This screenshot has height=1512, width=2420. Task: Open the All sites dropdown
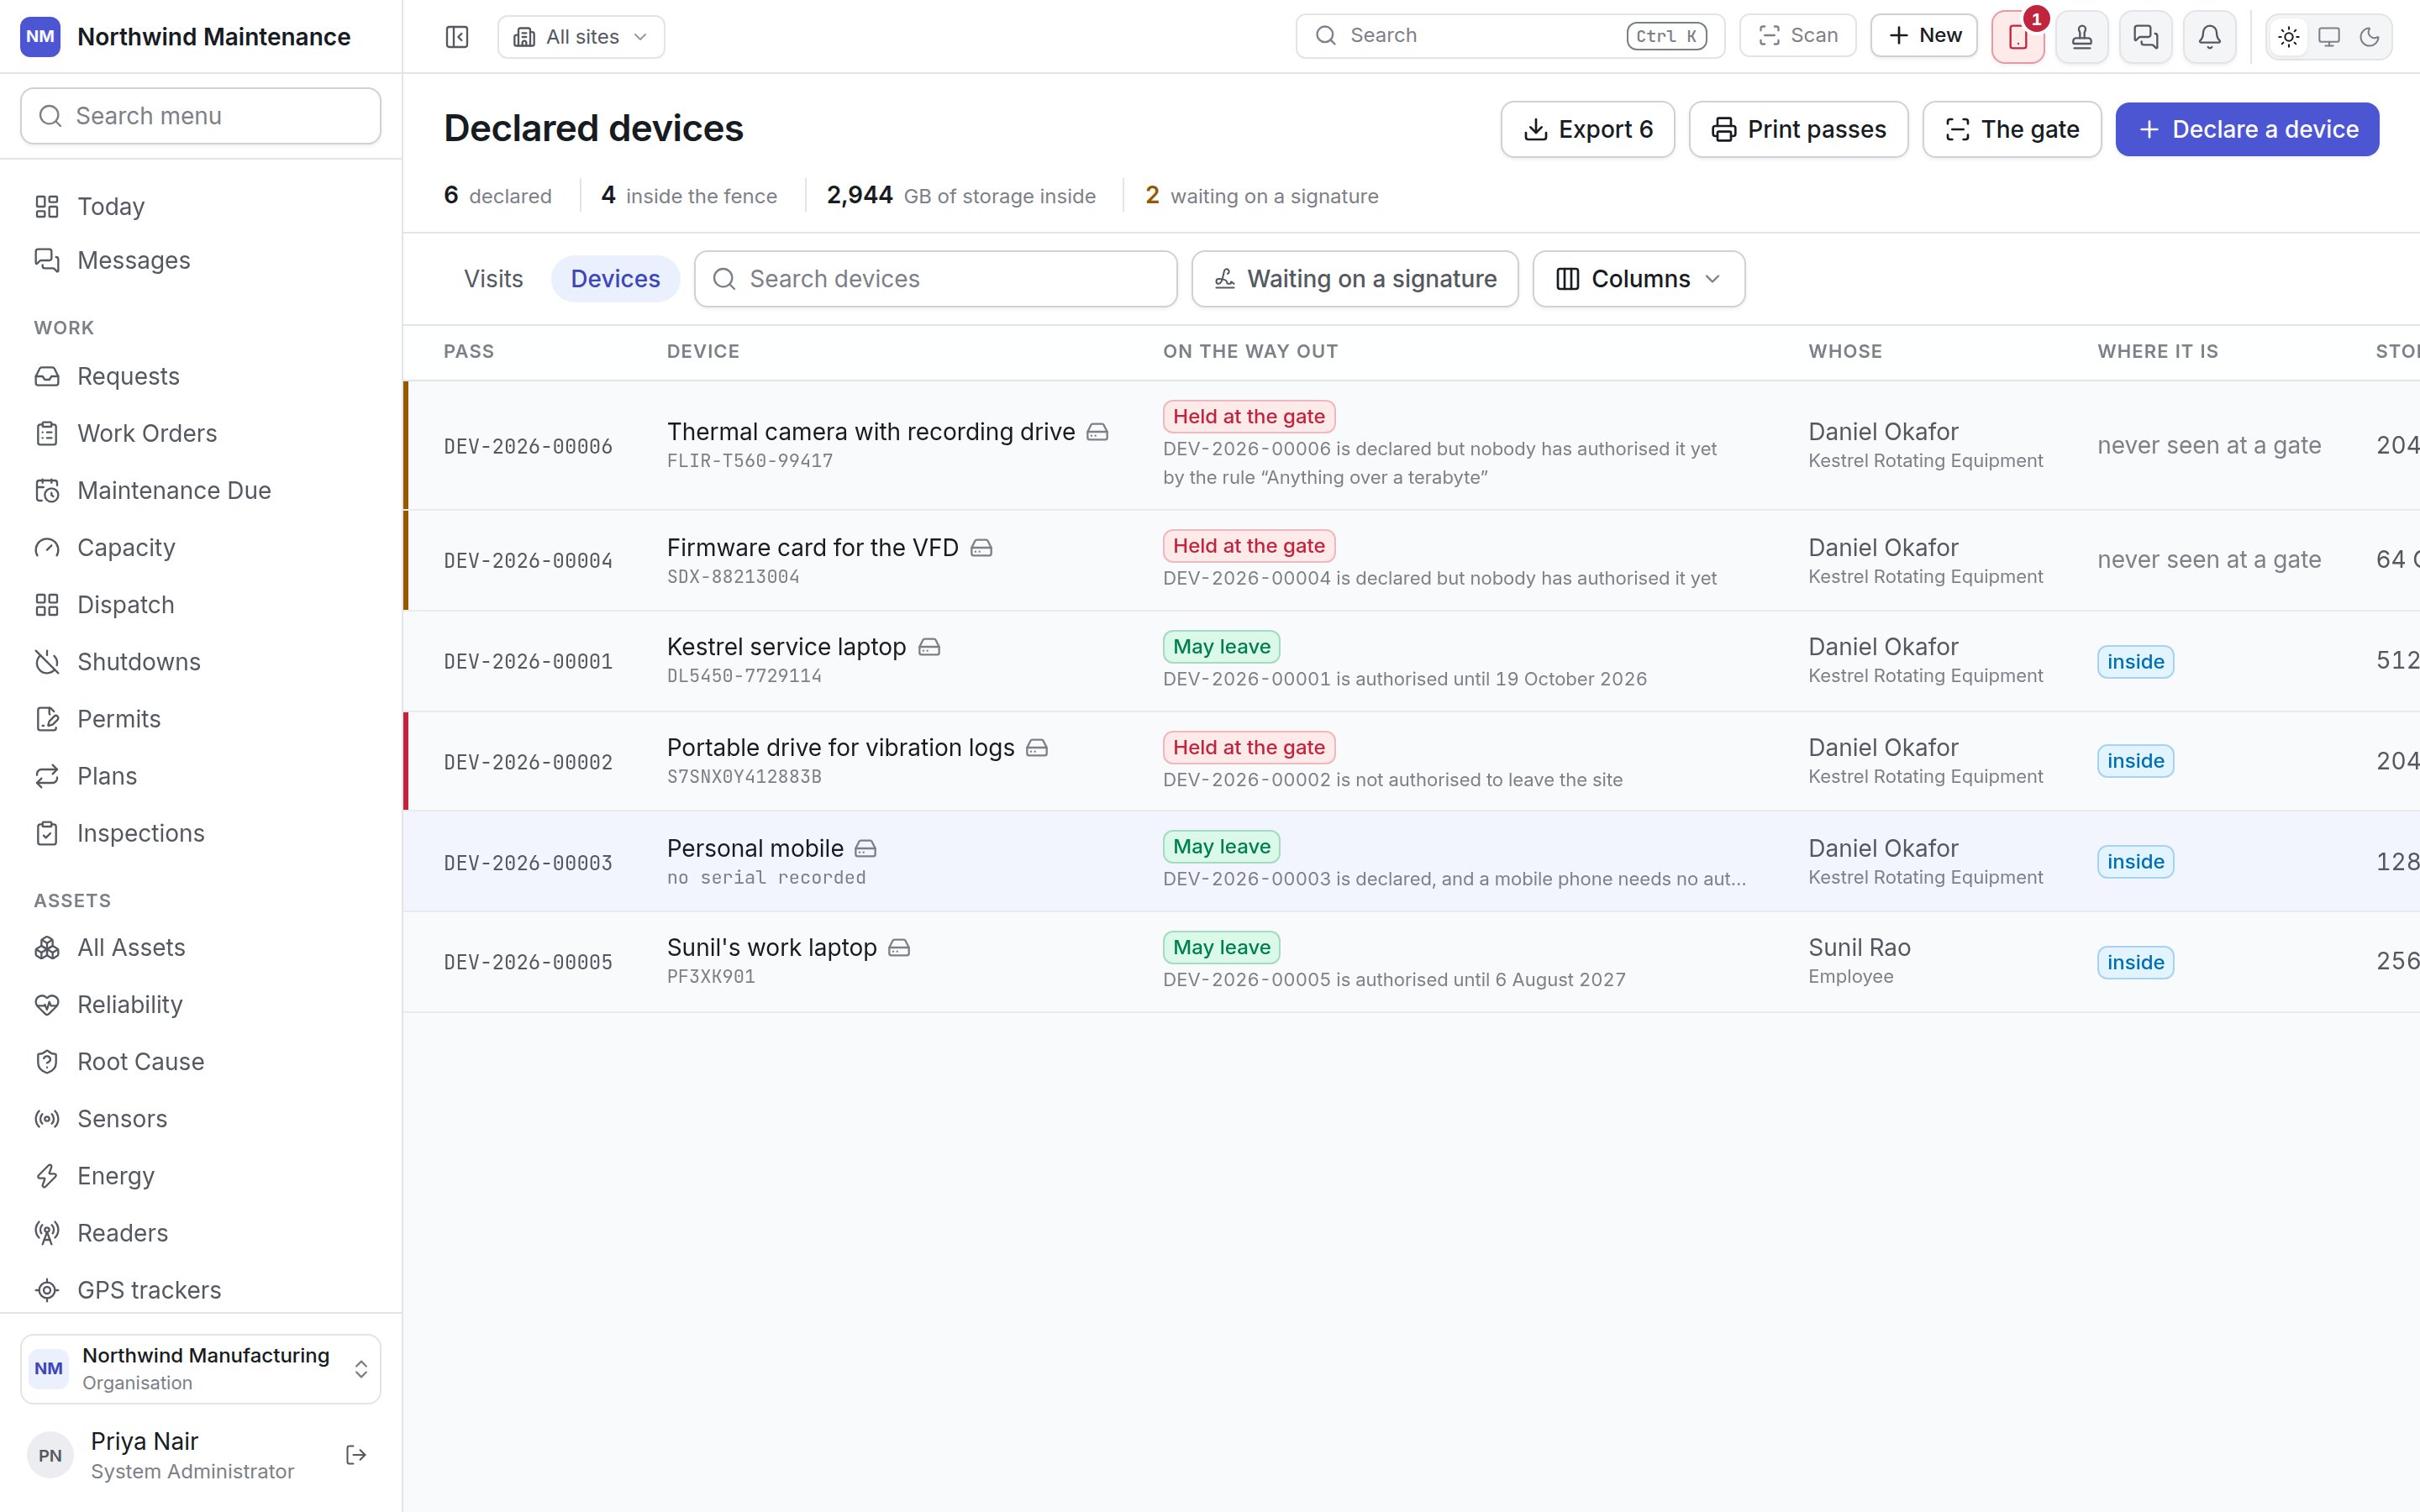coord(581,37)
